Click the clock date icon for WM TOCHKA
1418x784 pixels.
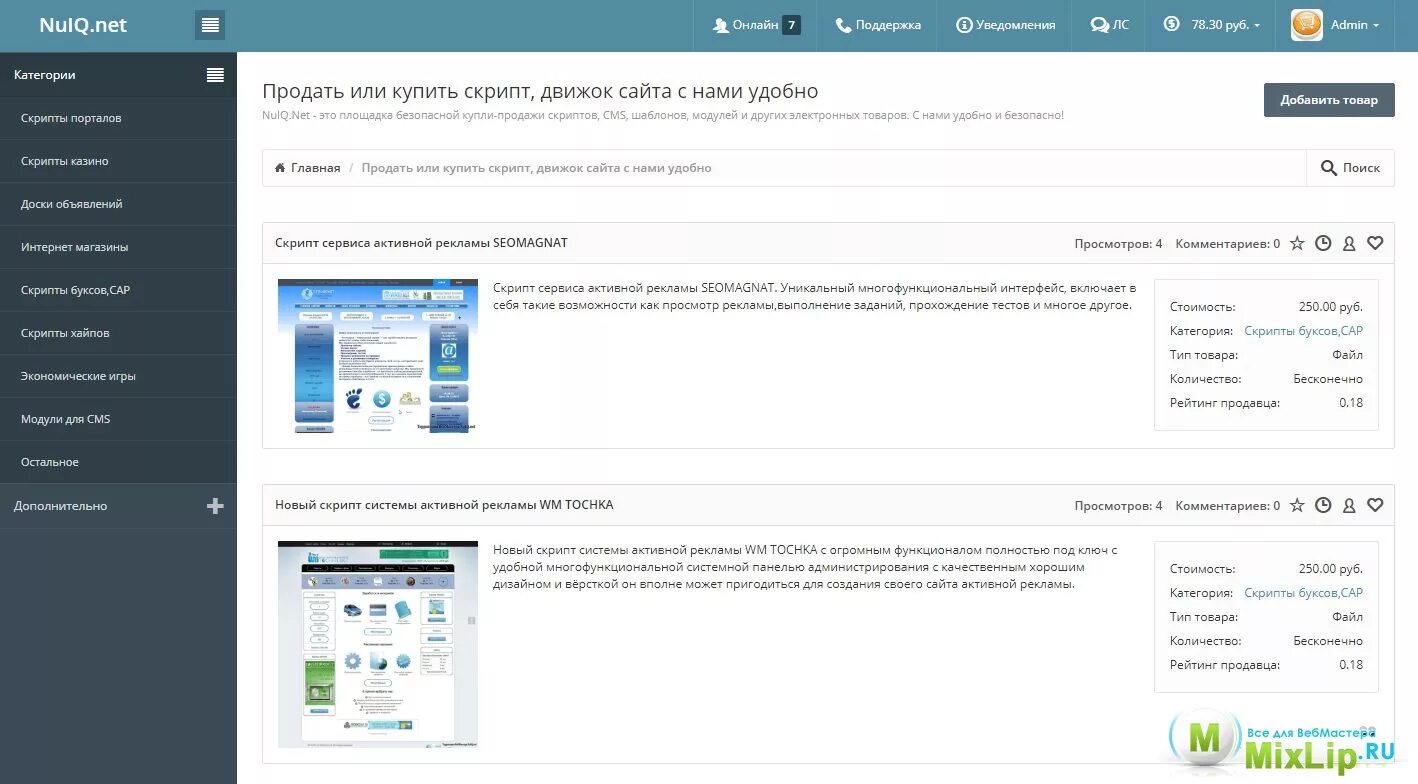pyautogui.click(x=1323, y=505)
